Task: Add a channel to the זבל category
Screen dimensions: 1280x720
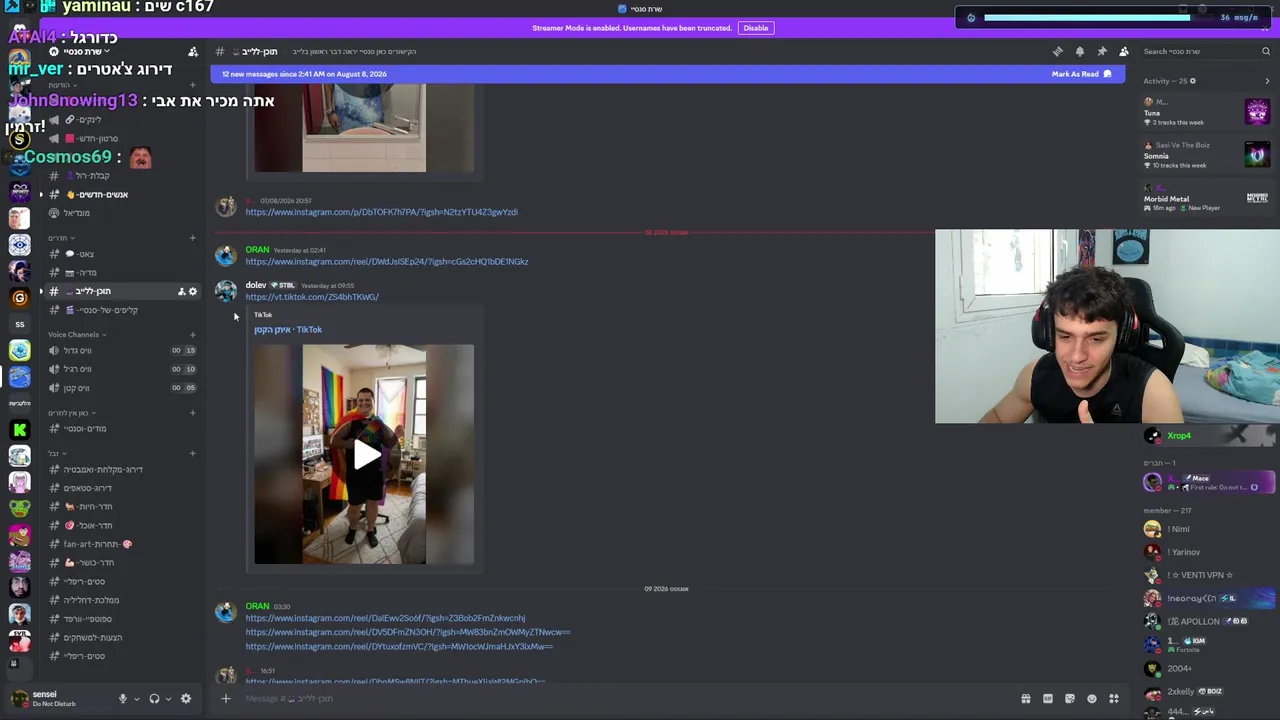Action: tap(193, 454)
